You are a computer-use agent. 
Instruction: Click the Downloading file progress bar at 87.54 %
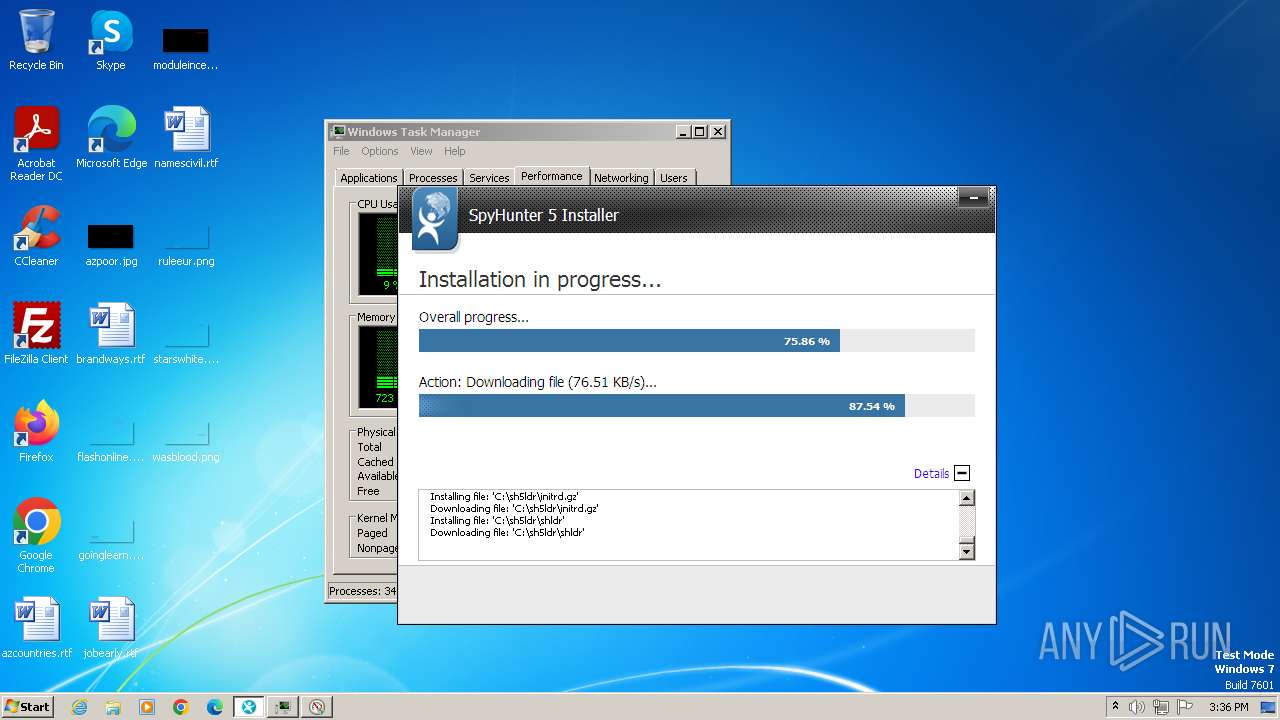[696, 406]
